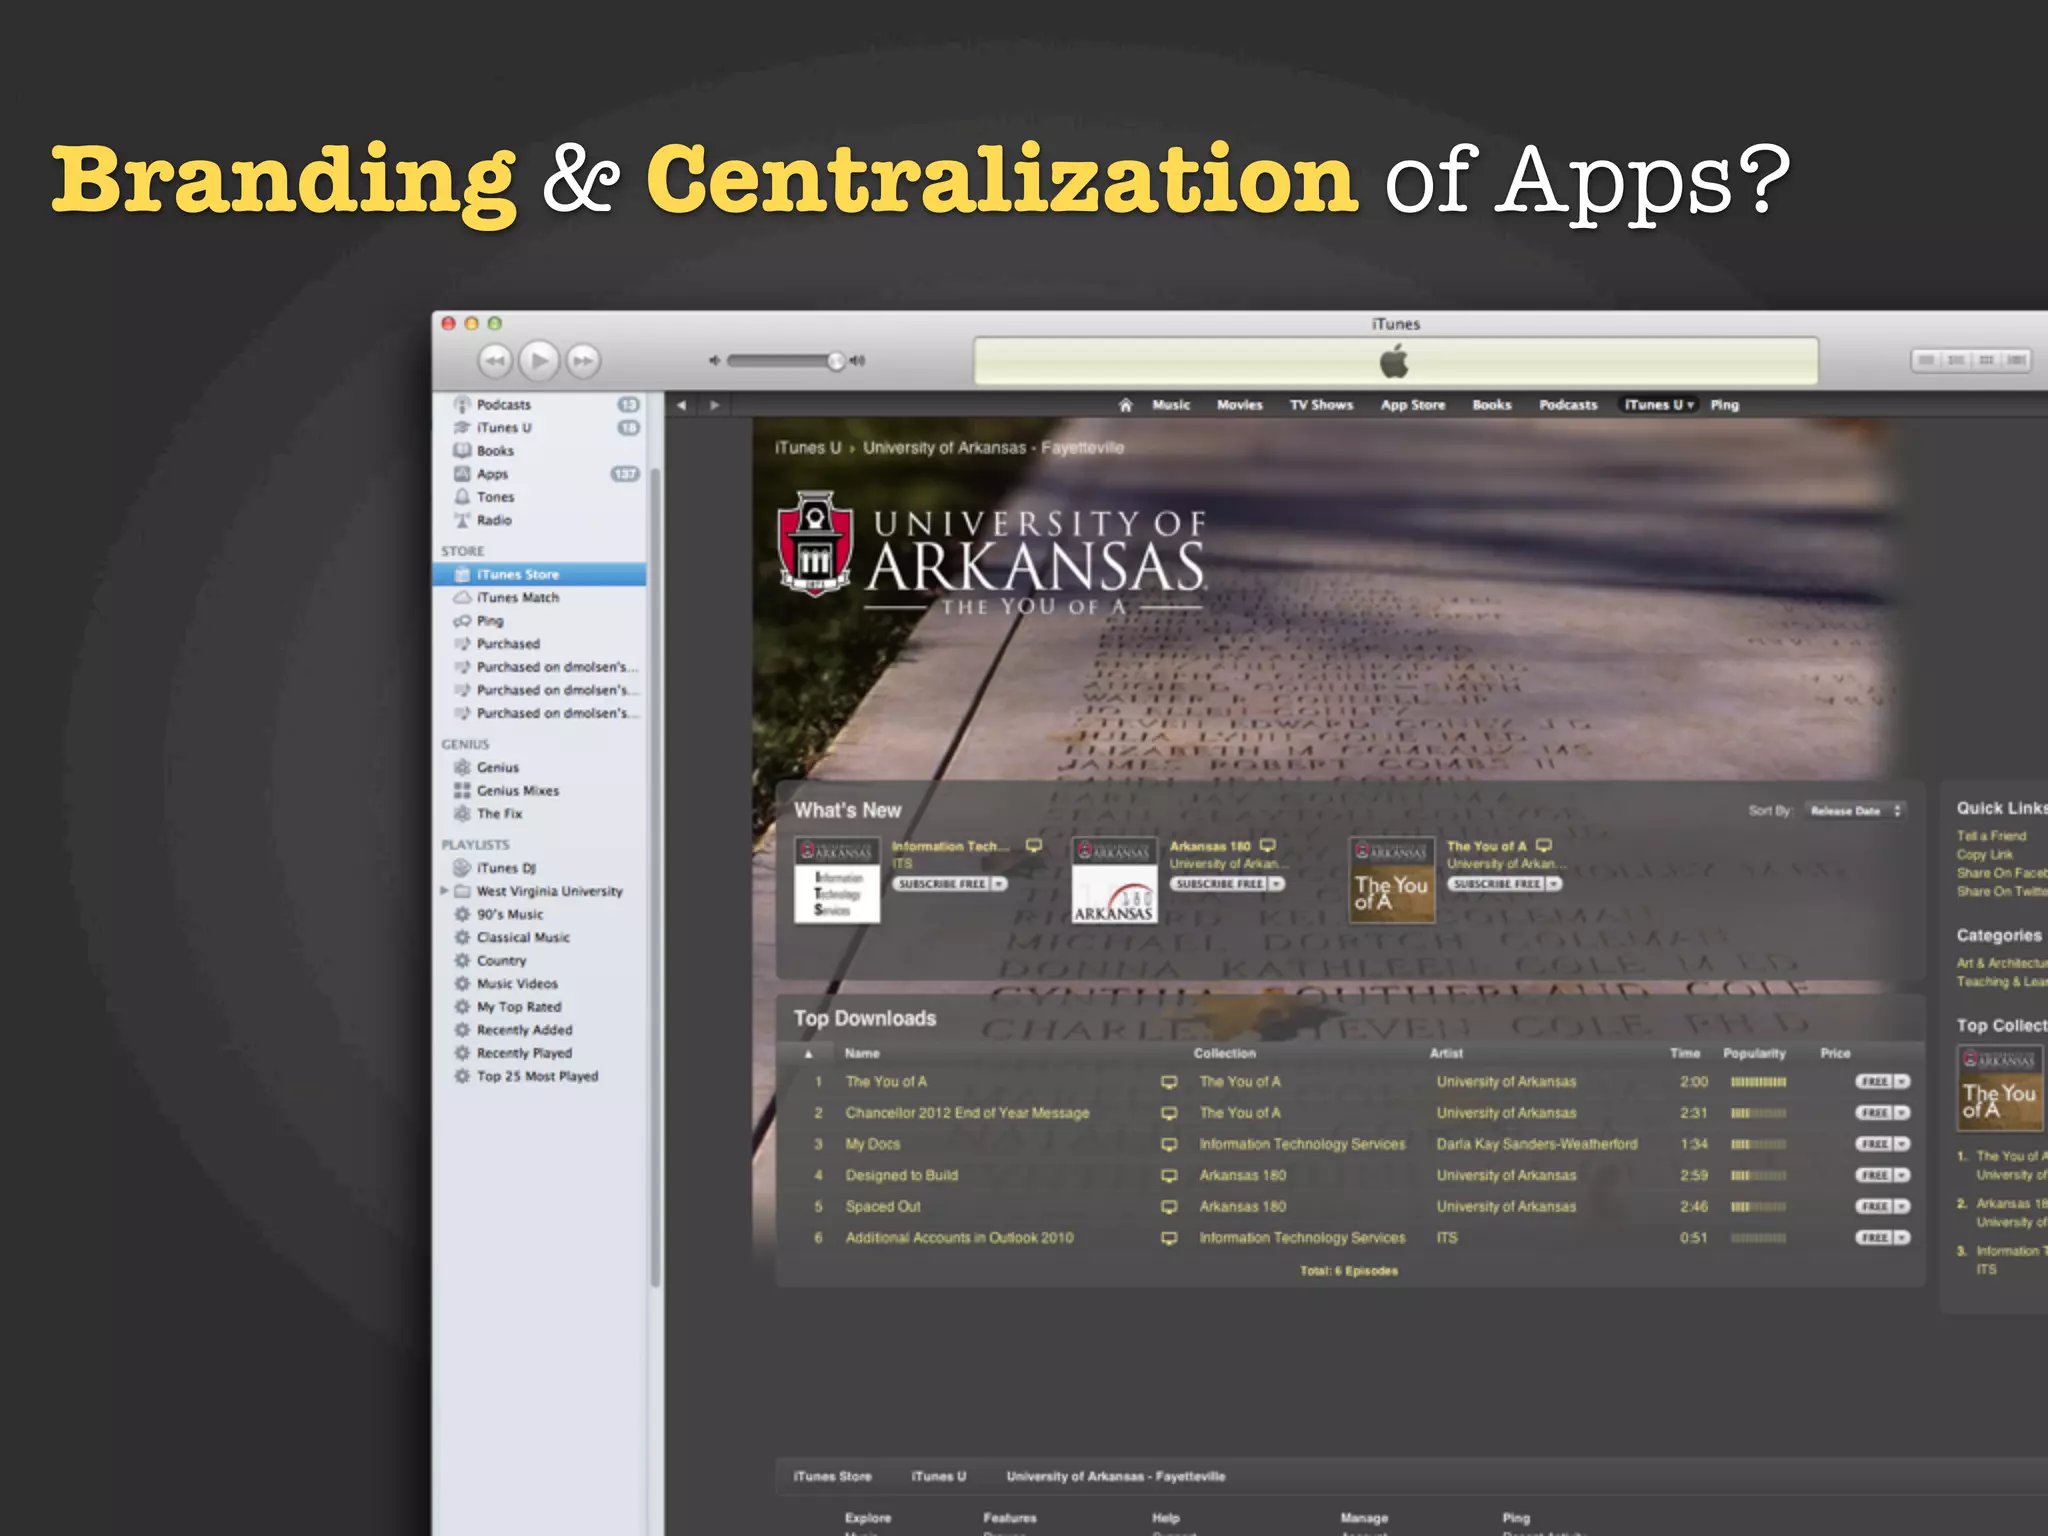The image size is (2048, 1536).
Task: Select the 90's Music smart playlist
Action: point(540,914)
